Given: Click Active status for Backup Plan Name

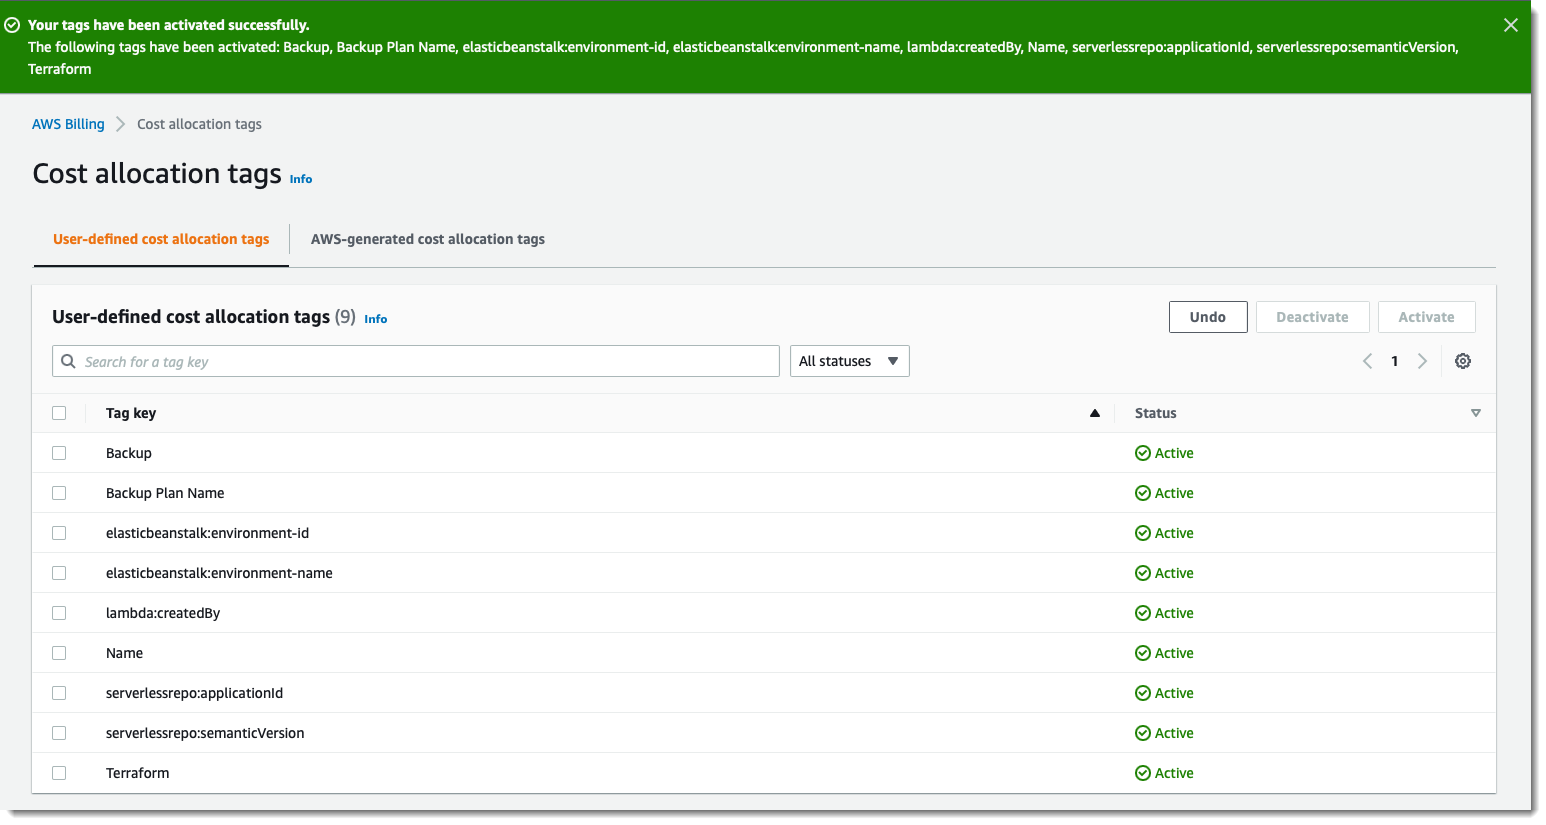Looking at the screenshot, I should [x=1164, y=493].
